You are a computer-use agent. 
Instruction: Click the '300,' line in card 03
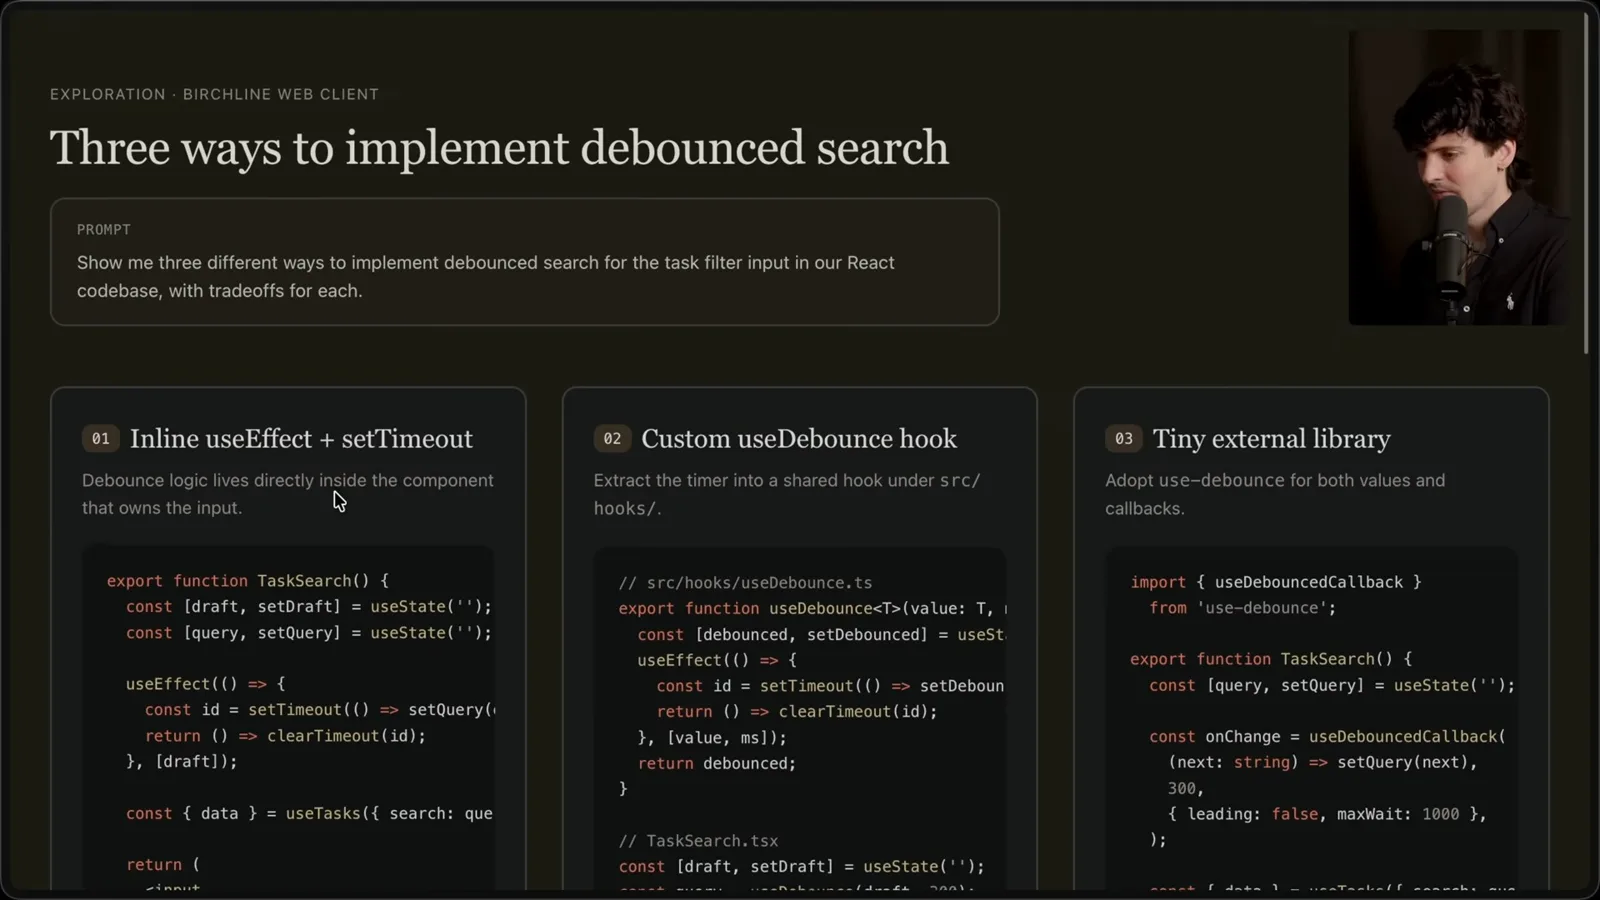click(x=1186, y=788)
